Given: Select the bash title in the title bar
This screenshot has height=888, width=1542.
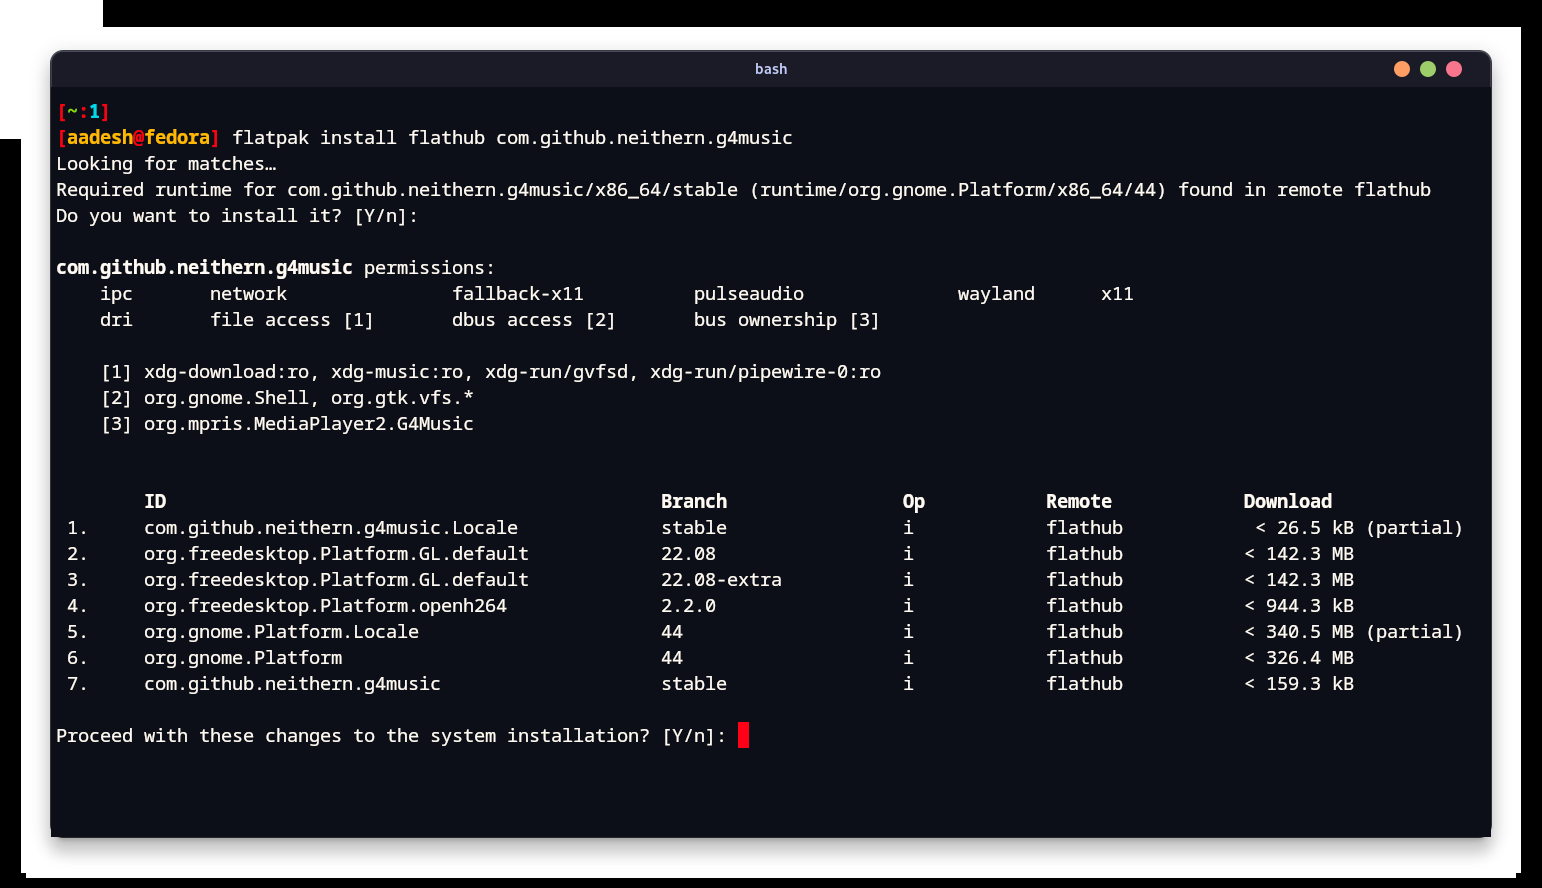Looking at the screenshot, I should pos(771,69).
